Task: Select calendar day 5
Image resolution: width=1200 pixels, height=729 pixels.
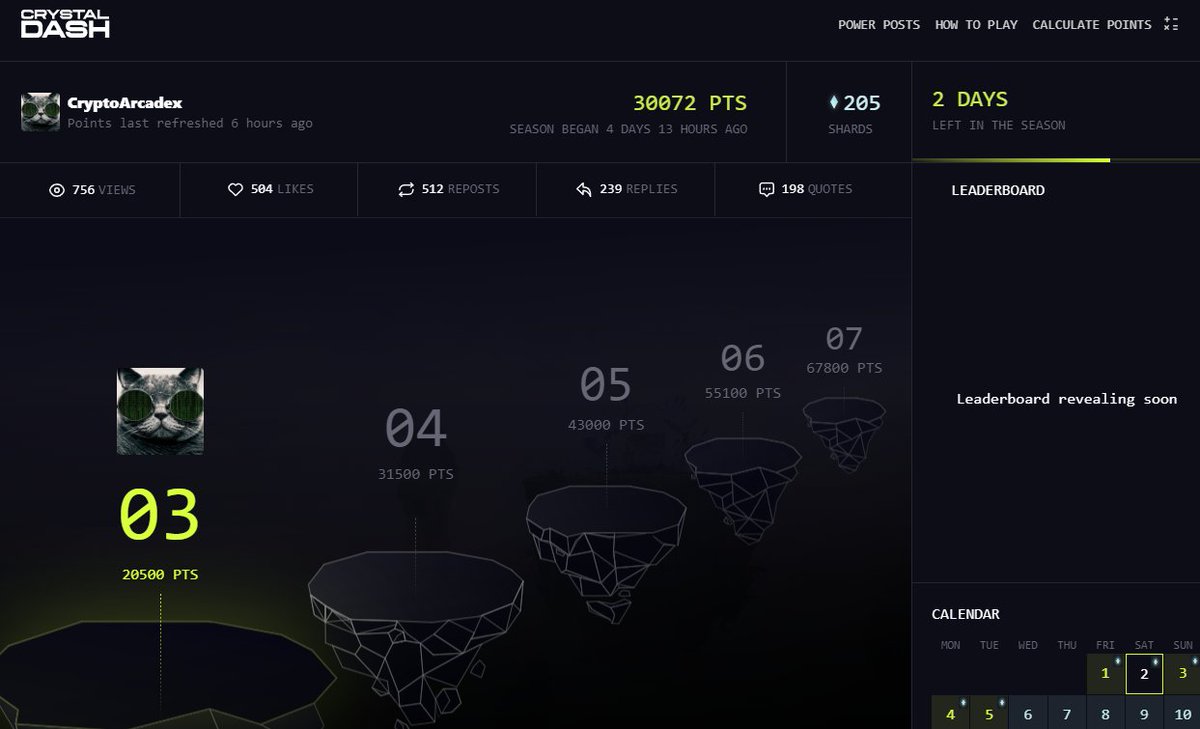Action: (989, 713)
